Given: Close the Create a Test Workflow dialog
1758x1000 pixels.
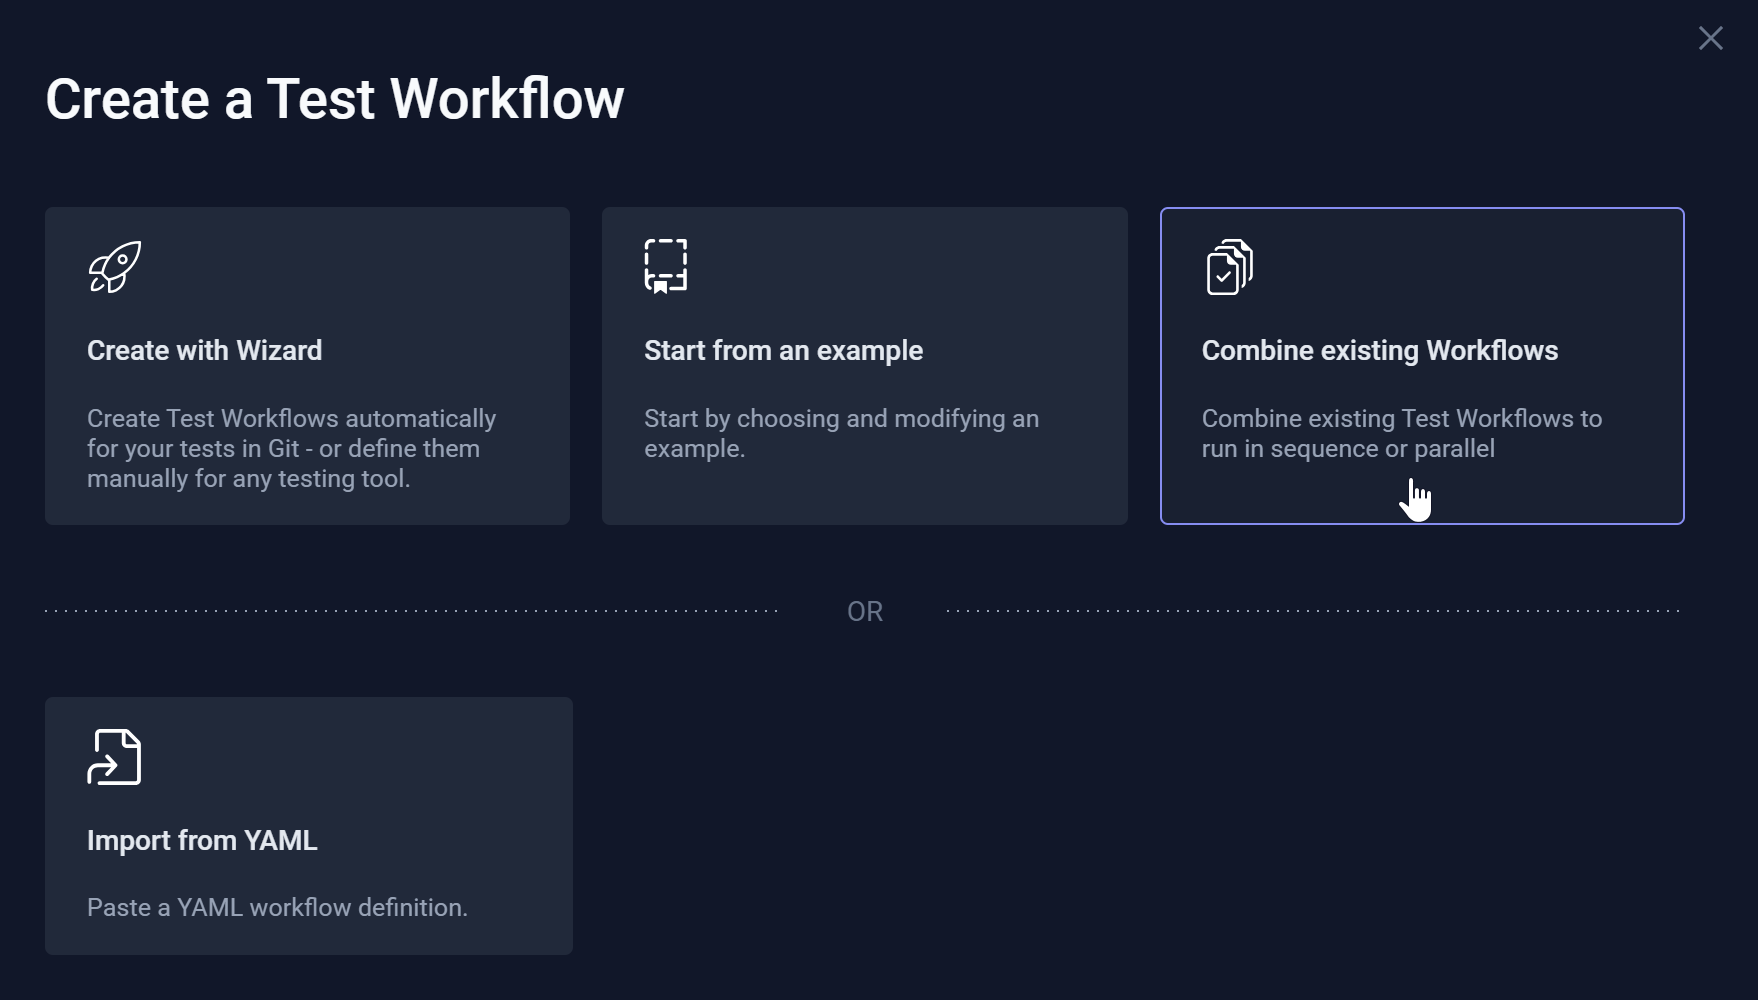Looking at the screenshot, I should pyautogui.click(x=1710, y=38).
